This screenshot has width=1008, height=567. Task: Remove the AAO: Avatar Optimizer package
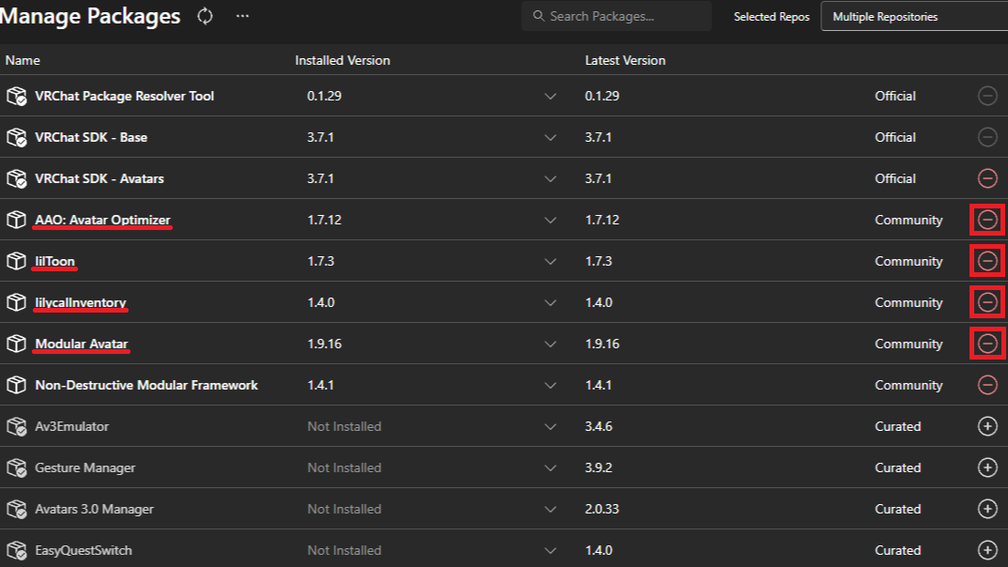pyautogui.click(x=987, y=220)
